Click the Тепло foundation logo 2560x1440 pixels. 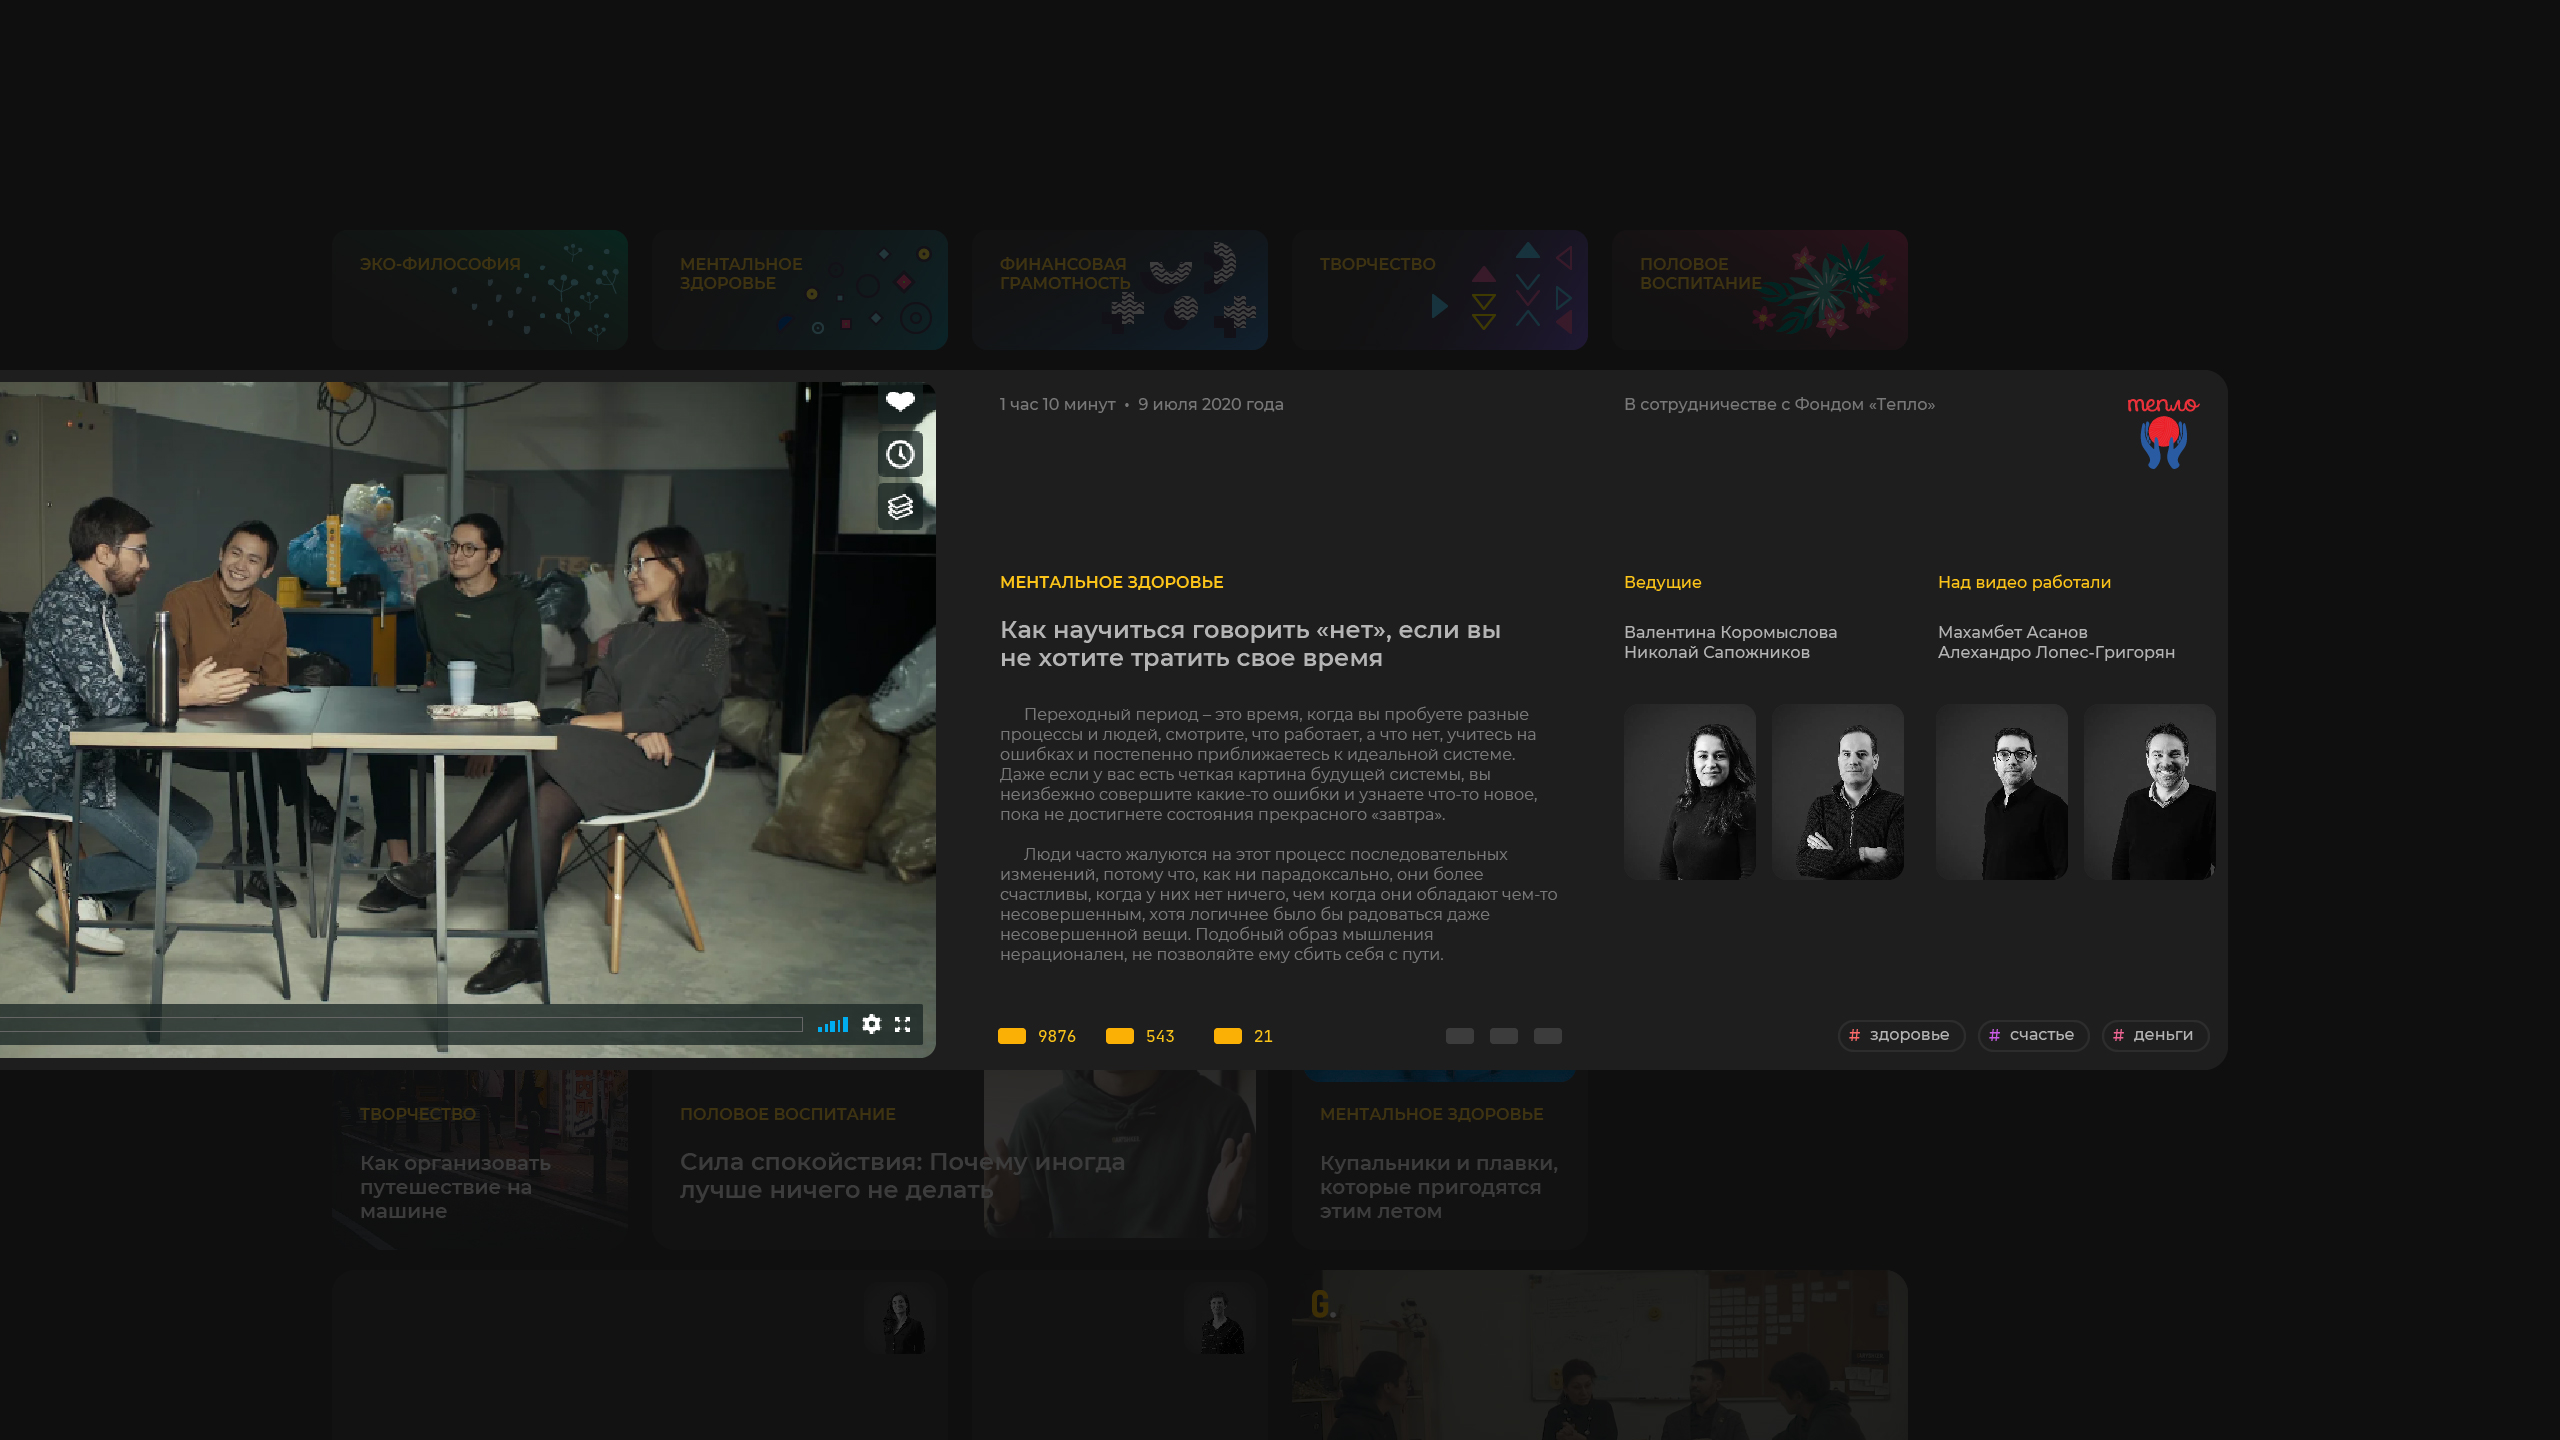[2163, 432]
